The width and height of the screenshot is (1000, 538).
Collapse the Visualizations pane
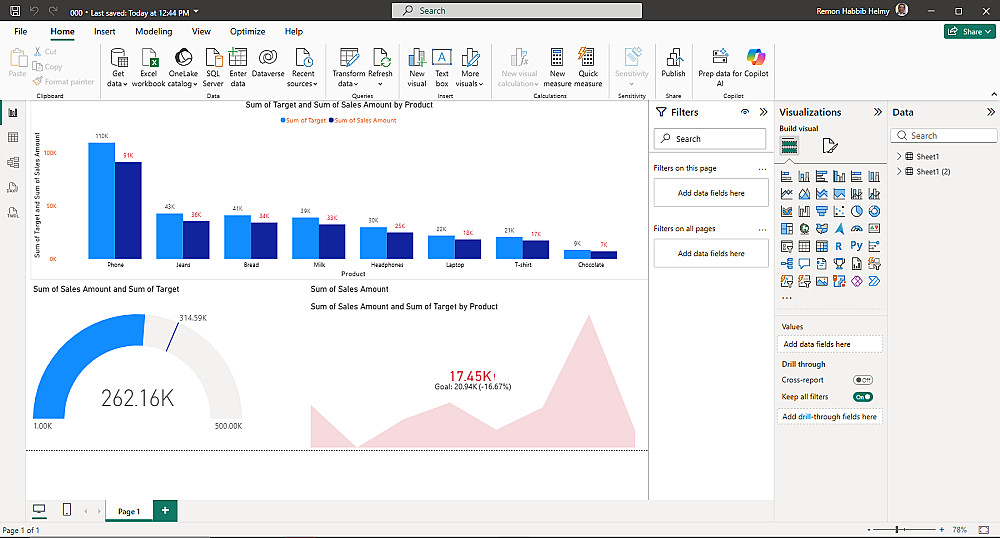878,112
